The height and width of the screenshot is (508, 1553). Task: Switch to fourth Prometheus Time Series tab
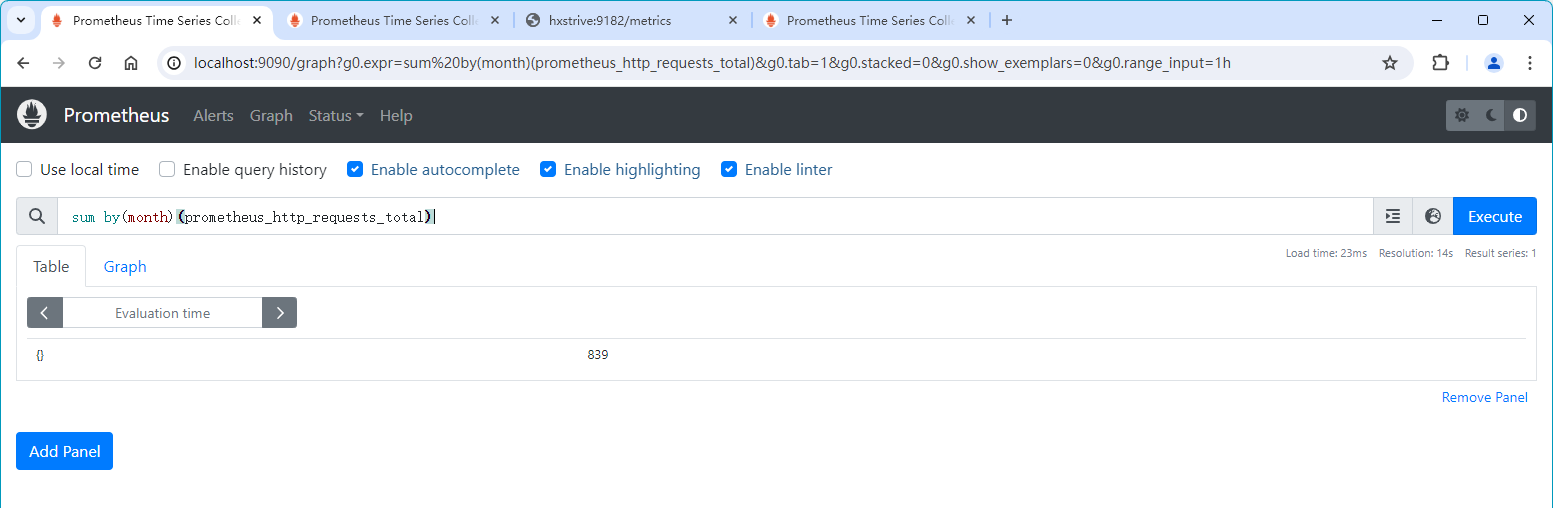[x=870, y=20]
